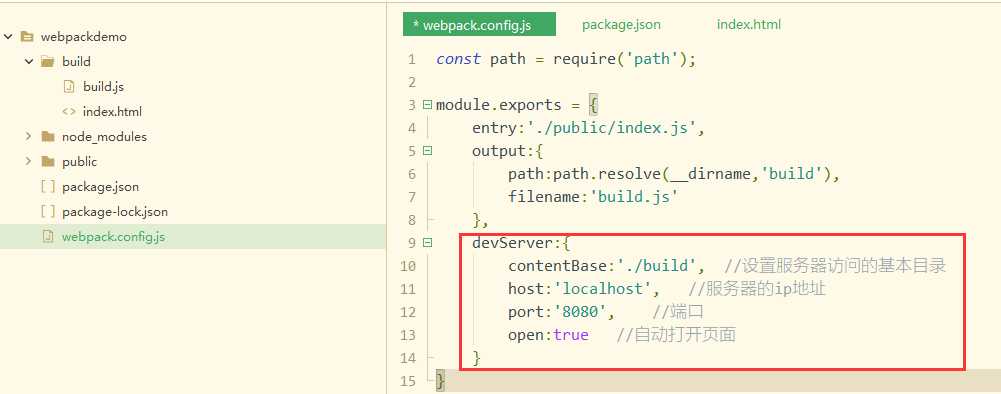Fold the output block at line 5
The width and height of the screenshot is (1001, 394).
click(x=427, y=151)
